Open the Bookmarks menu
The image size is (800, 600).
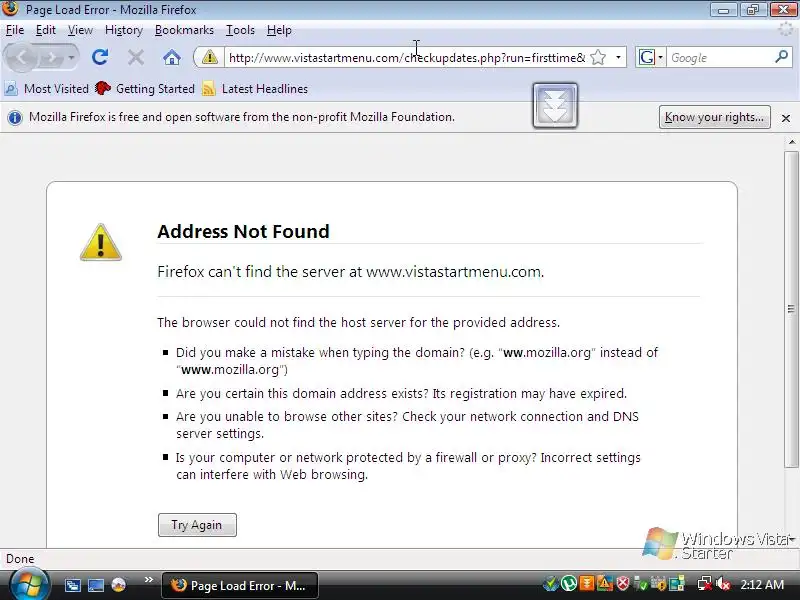pos(184,30)
